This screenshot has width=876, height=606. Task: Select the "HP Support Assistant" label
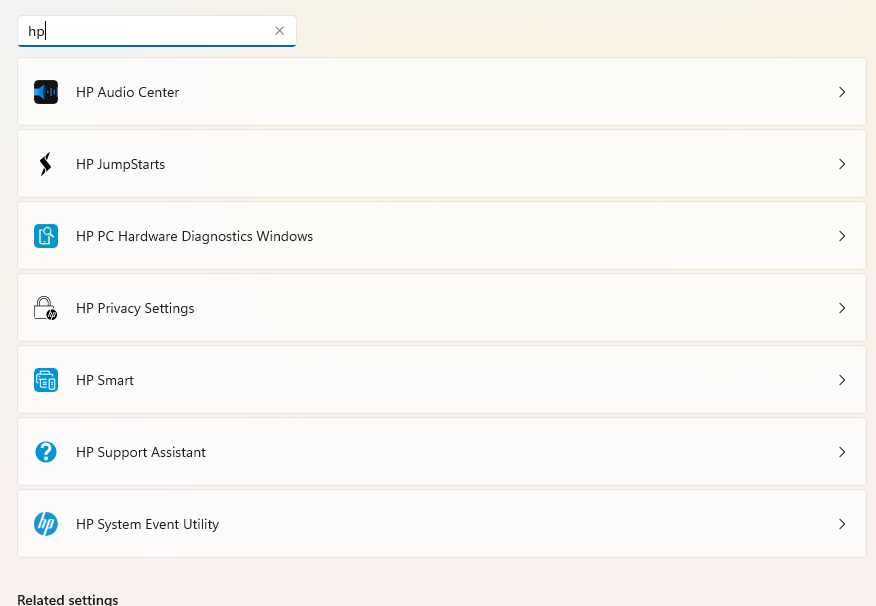click(x=141, y=452)
